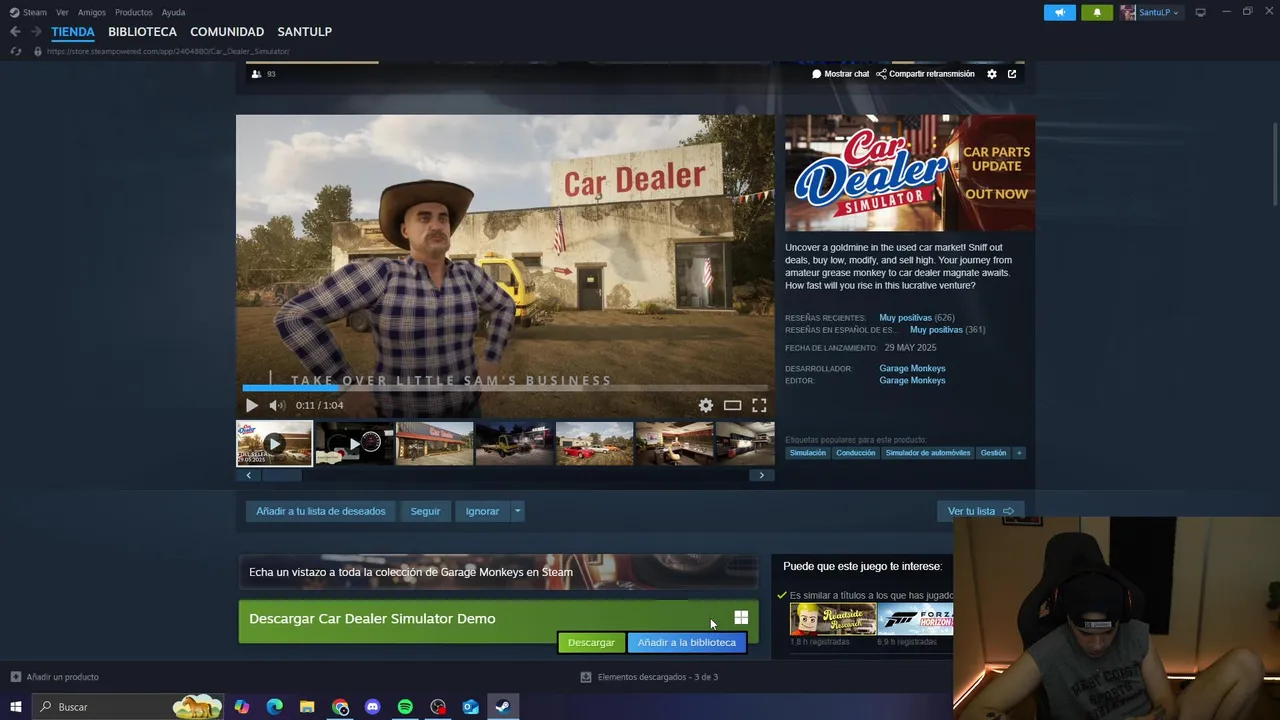Open the announcements megaphone button
The width and height of the screenshot is (1280, 720).
point(1060,12)
